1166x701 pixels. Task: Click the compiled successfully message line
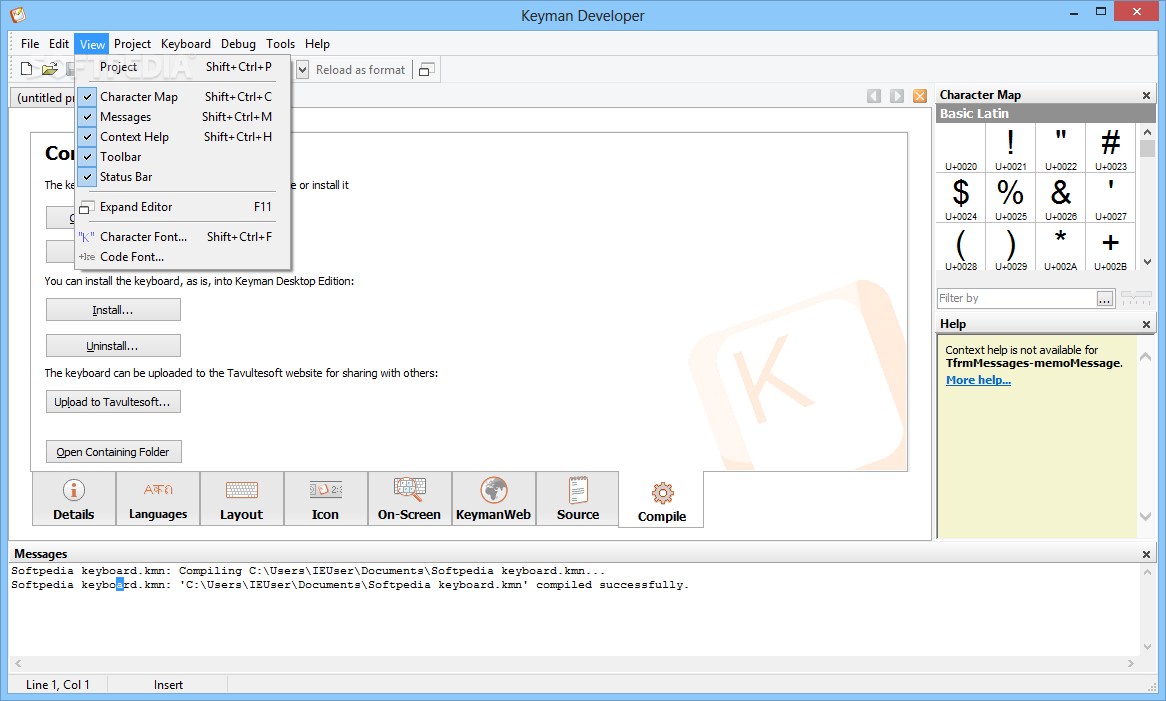(x=350, y=585)
